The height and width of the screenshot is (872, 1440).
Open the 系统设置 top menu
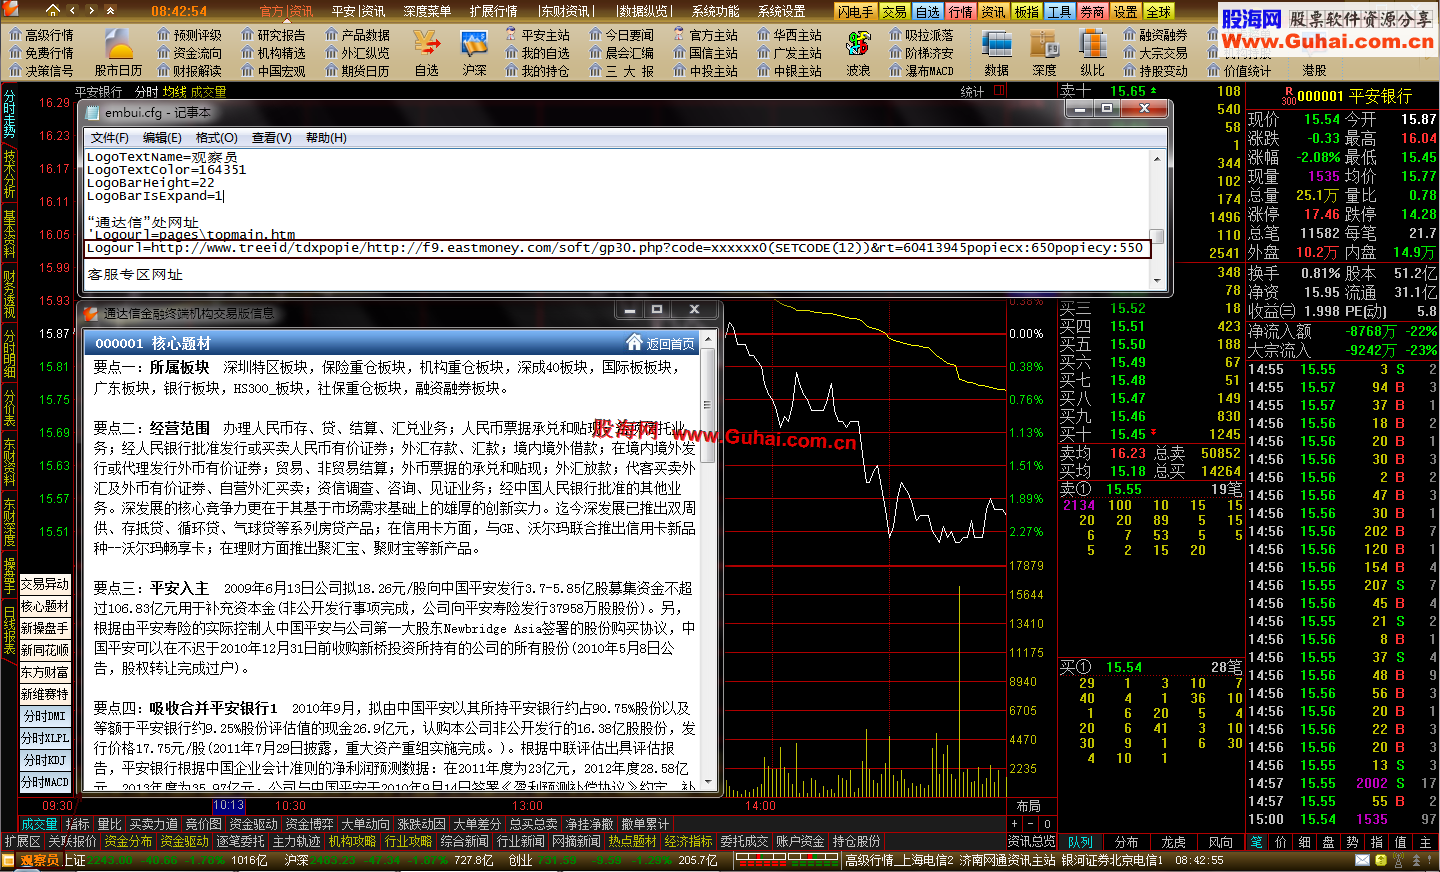point(781,11)
